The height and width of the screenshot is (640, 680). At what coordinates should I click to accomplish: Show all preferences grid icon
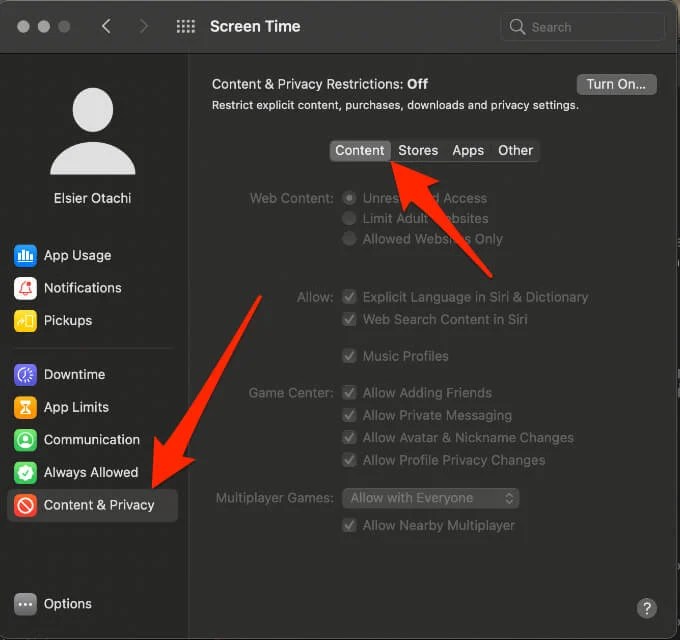186,26
